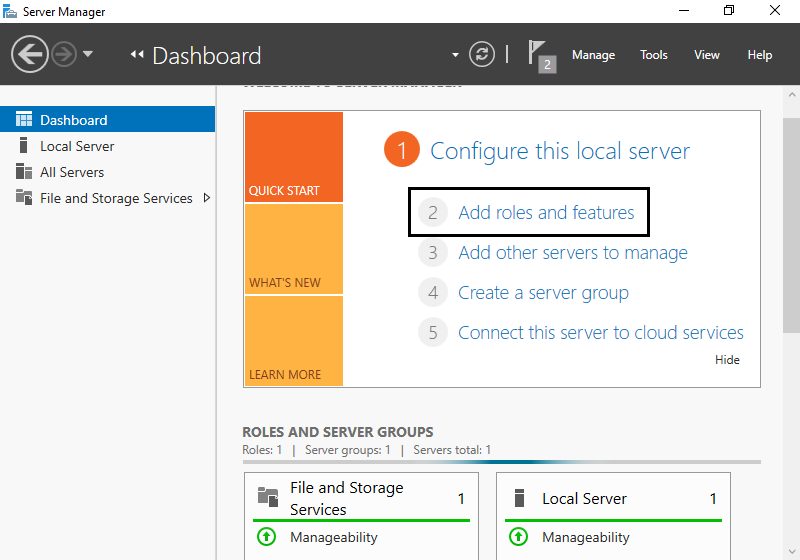
Task: Expand the File and Storage Services arrow
Action: (207, 198)
